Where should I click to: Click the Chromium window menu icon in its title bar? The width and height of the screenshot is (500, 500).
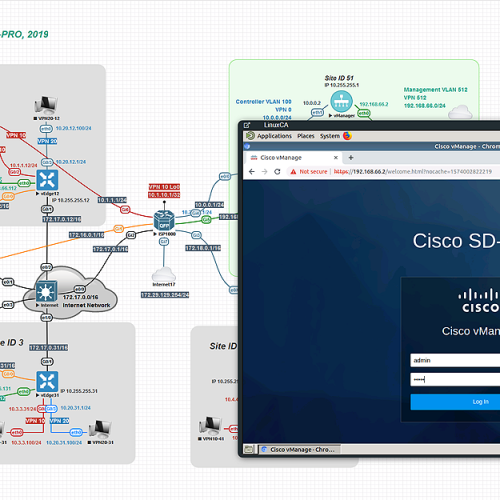[247, 146]
